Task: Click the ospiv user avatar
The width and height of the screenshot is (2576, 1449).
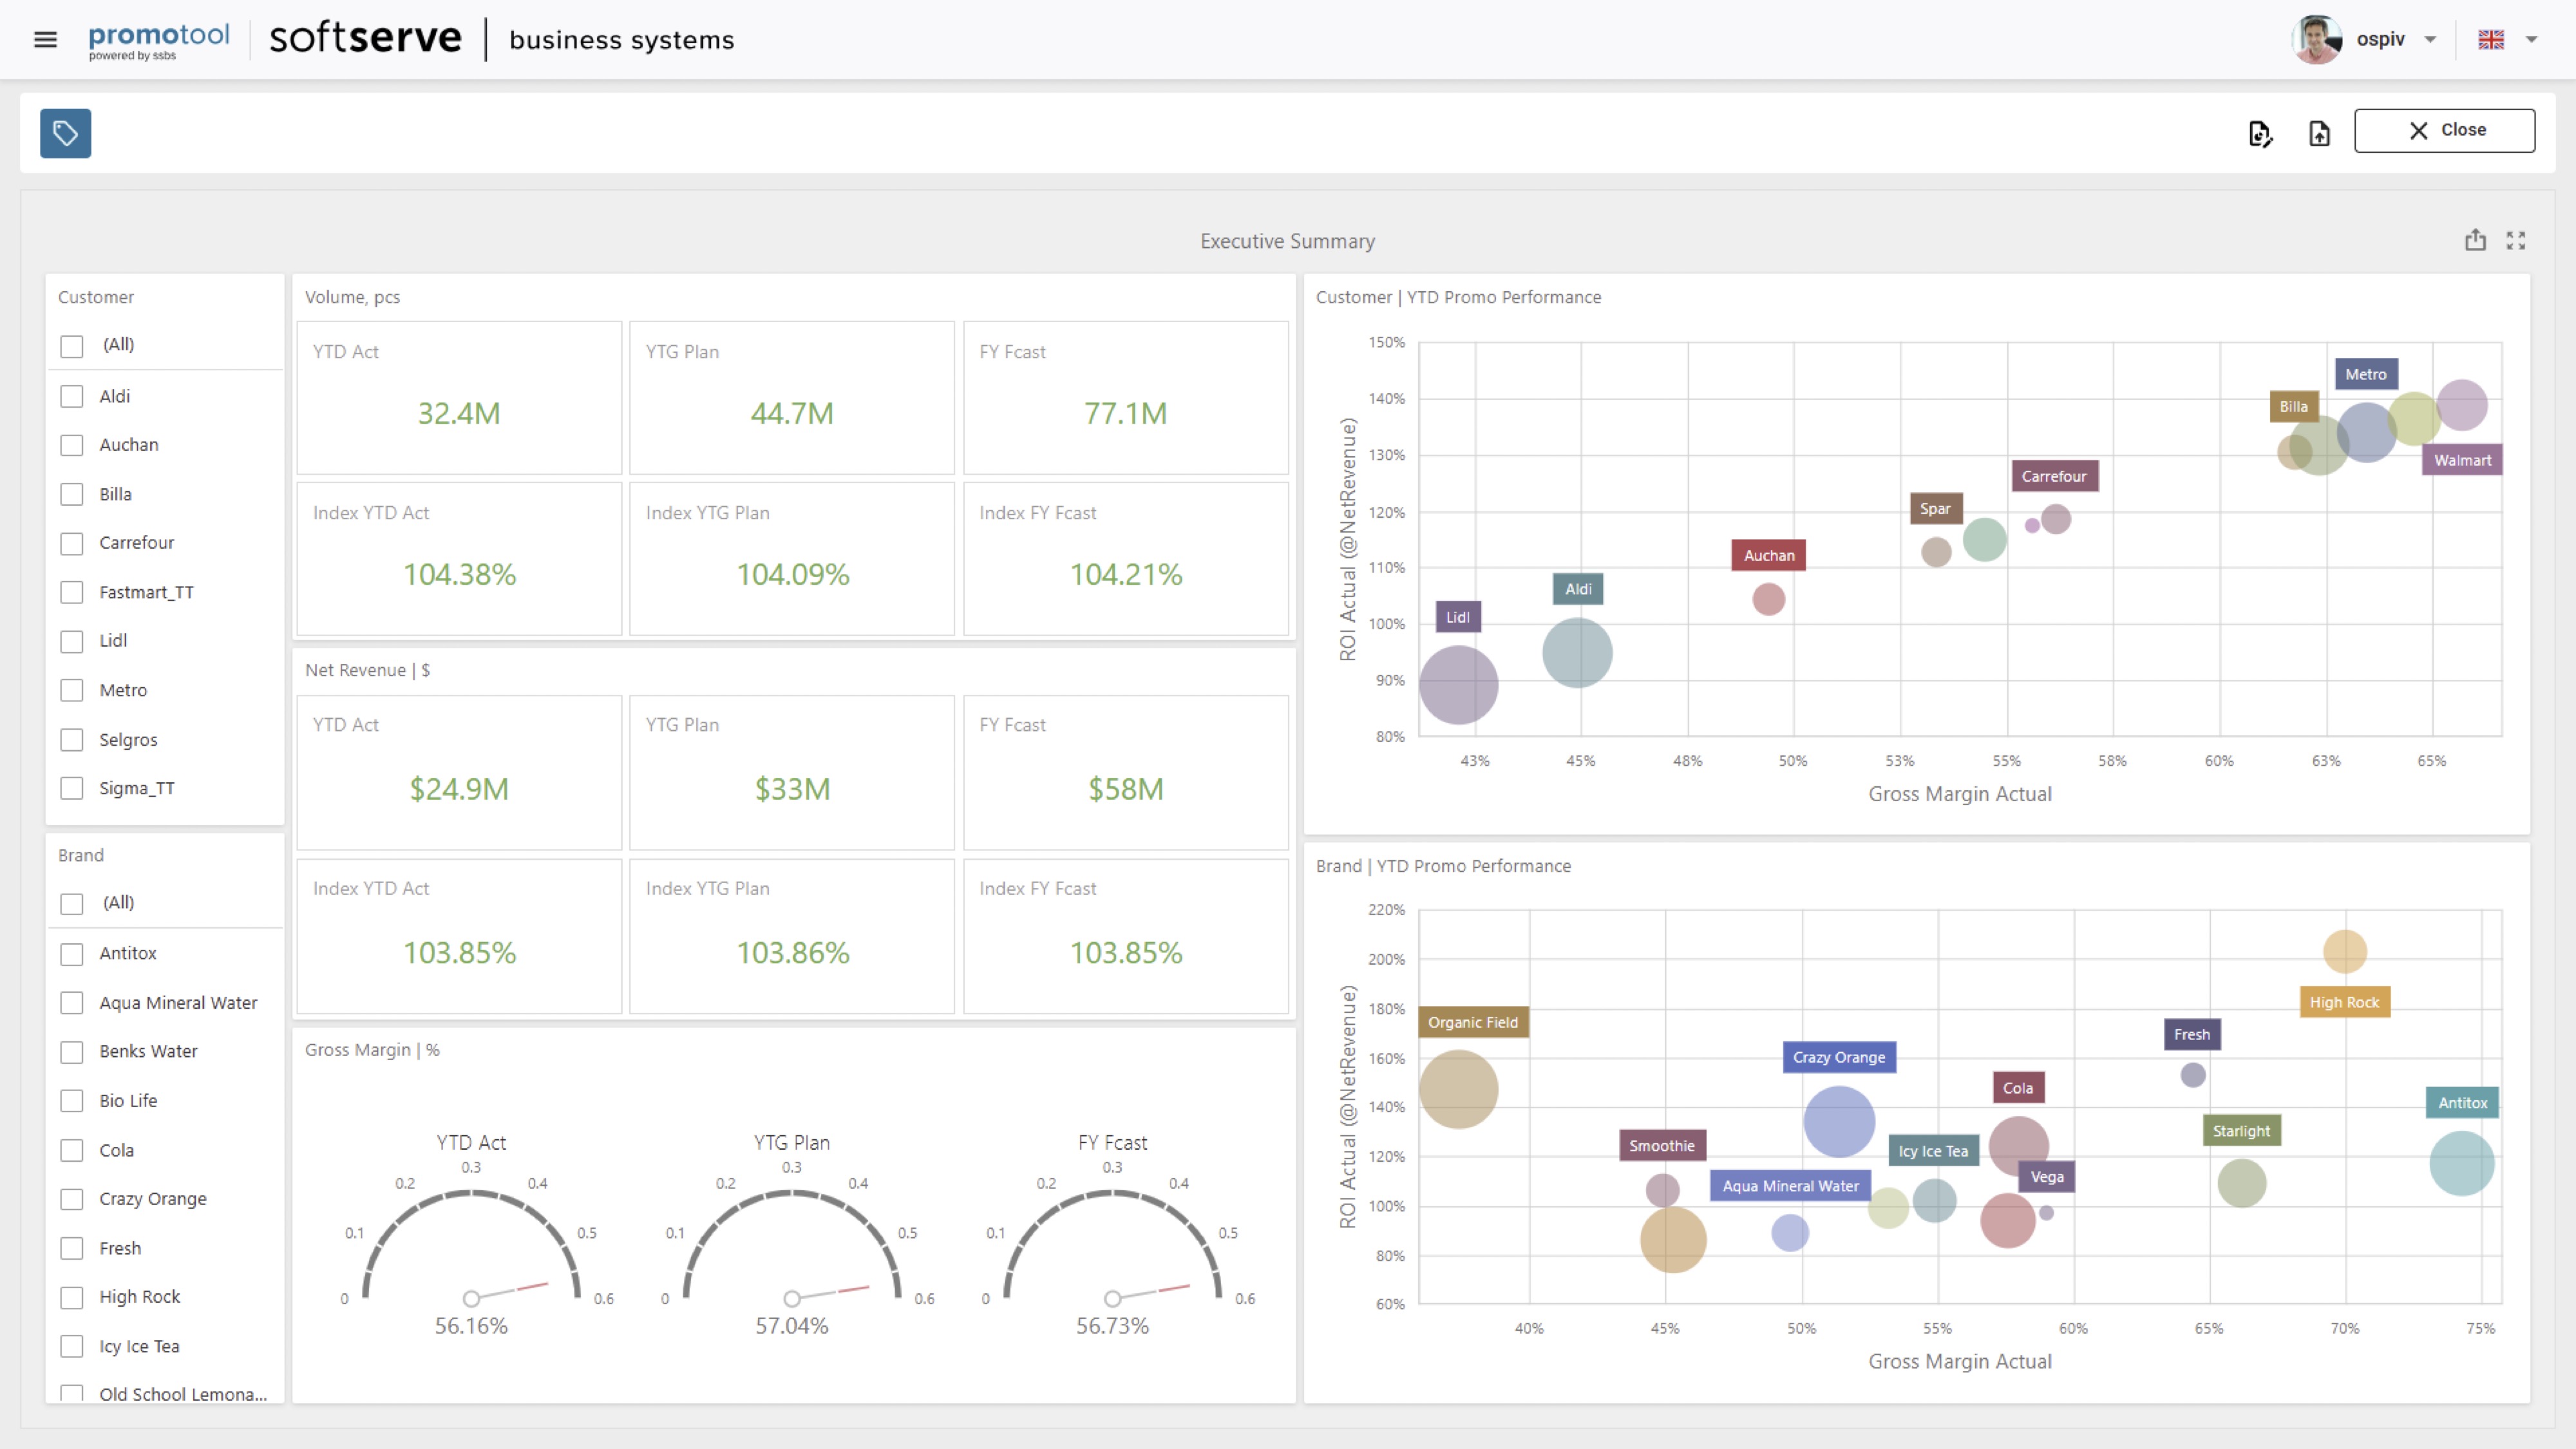Action: 2315,40
